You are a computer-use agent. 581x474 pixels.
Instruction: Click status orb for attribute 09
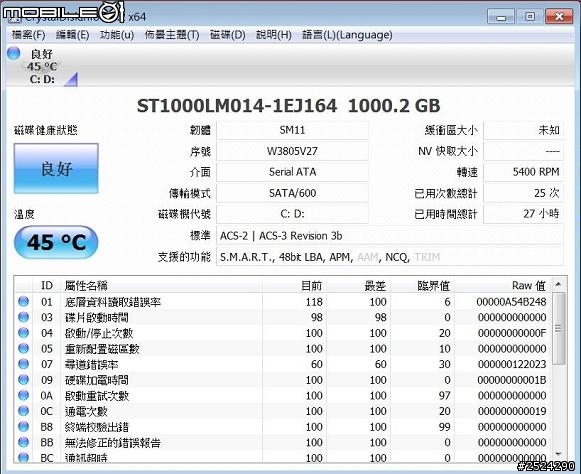point(23,379)
